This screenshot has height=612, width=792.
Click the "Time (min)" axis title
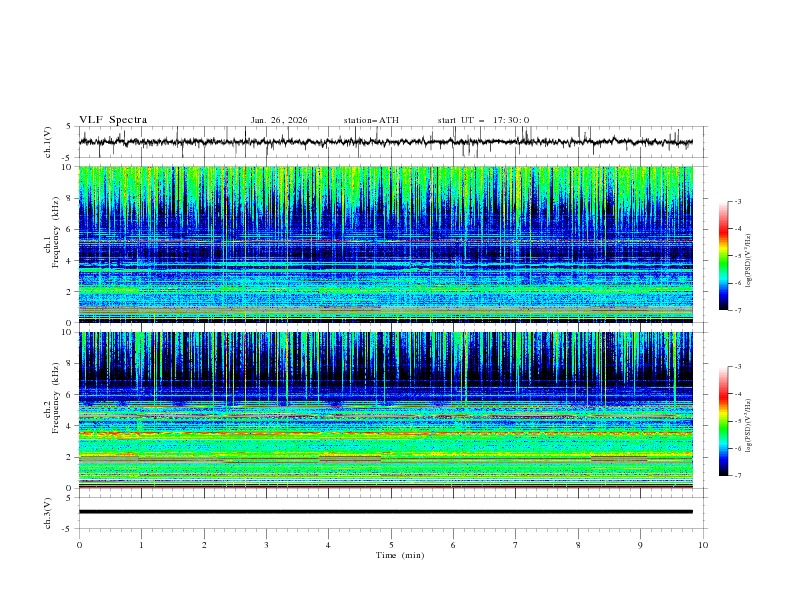tap(400, 555)
